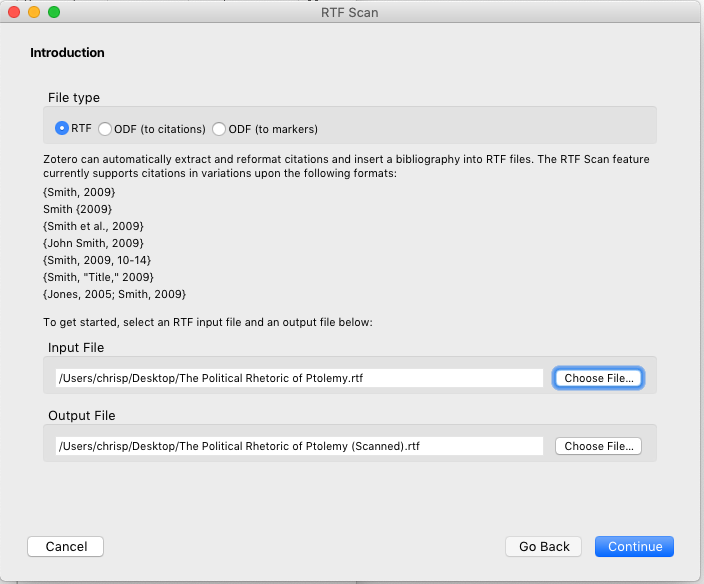Open Choose File for the Output File

click(x=598, y=446)
